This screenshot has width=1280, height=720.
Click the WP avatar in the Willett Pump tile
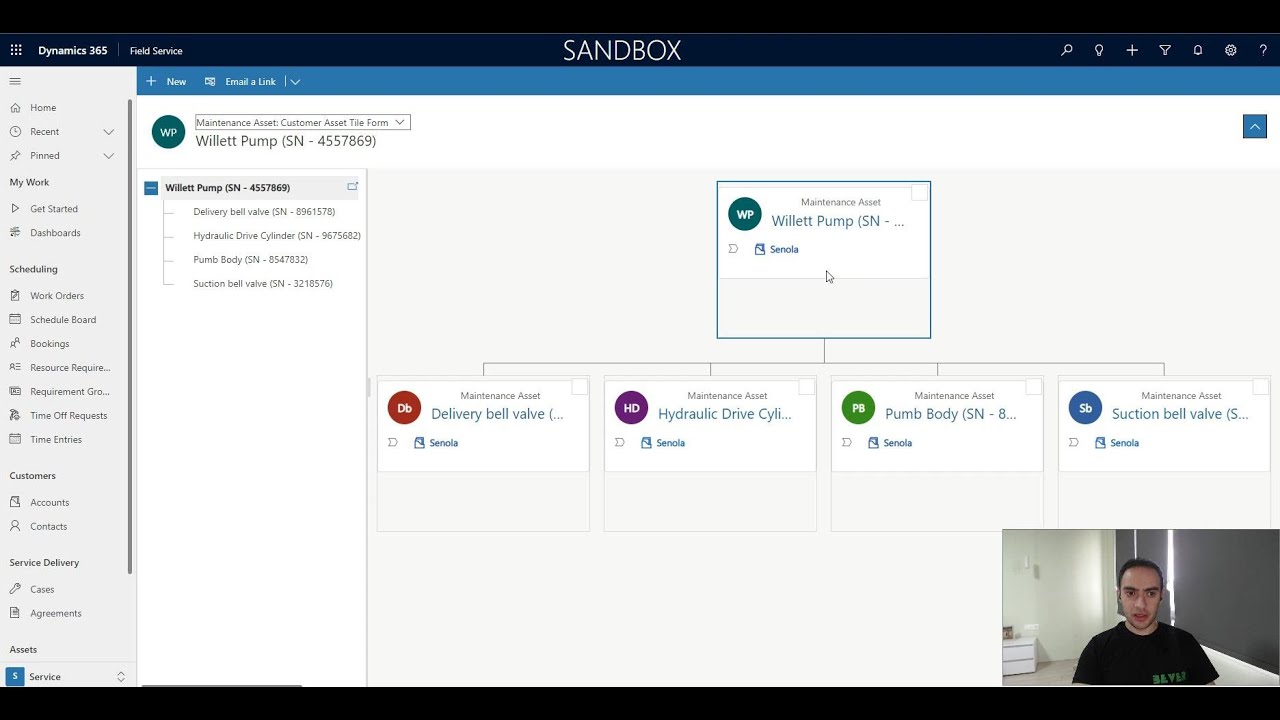[745, 214]
